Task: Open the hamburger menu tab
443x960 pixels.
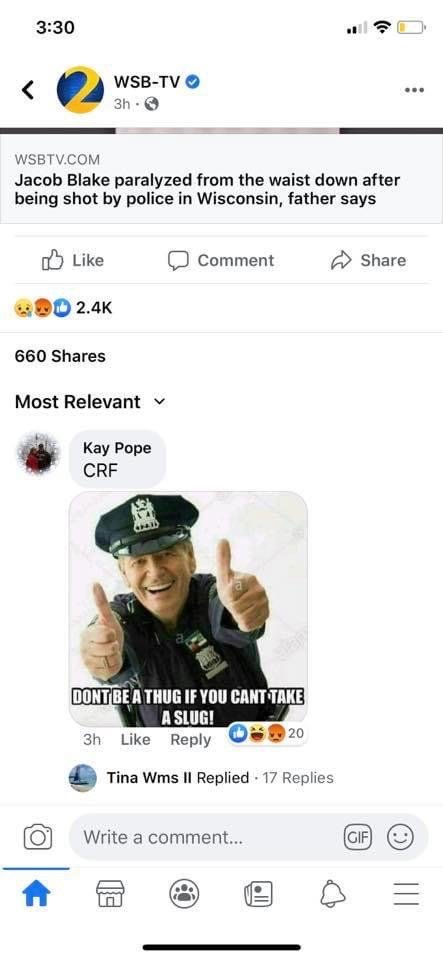Action: click(x=406, y=894)
